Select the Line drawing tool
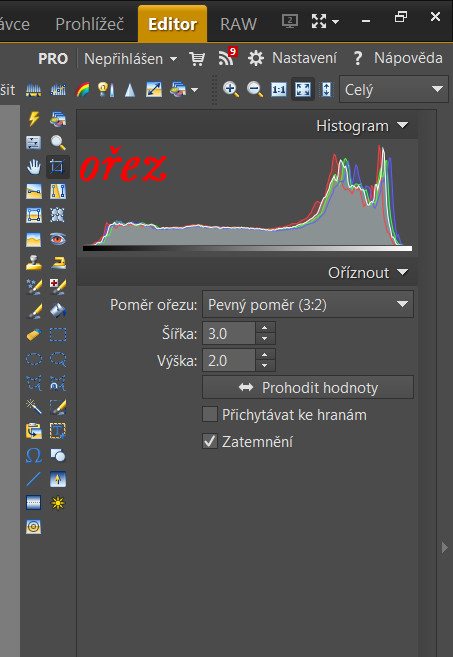This screenshot has width=453, height=657. coord(34,479)
